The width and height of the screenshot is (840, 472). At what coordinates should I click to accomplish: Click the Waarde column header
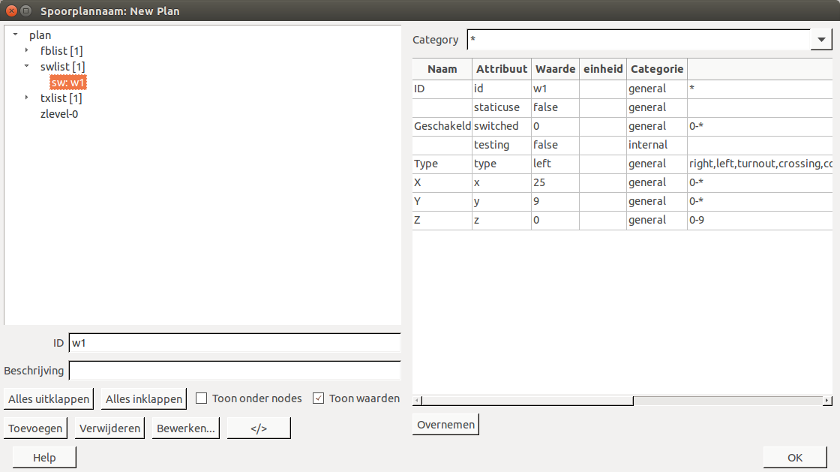click(x=555, y=69)
